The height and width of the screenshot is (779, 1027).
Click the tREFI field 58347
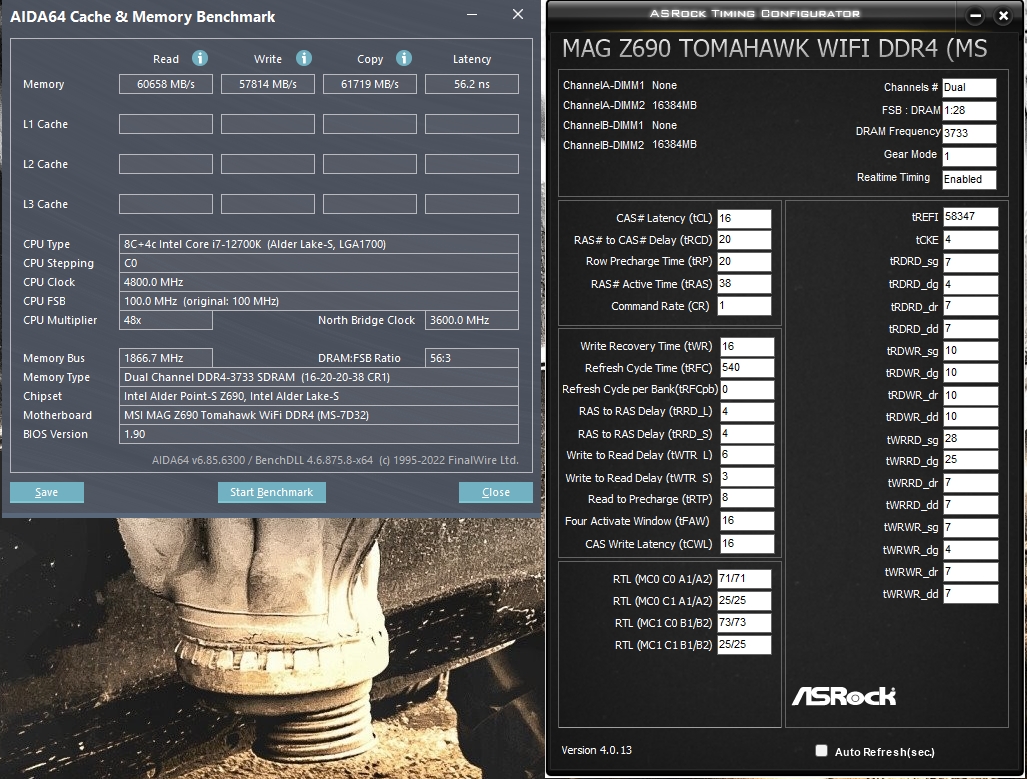tap(971, 216)
